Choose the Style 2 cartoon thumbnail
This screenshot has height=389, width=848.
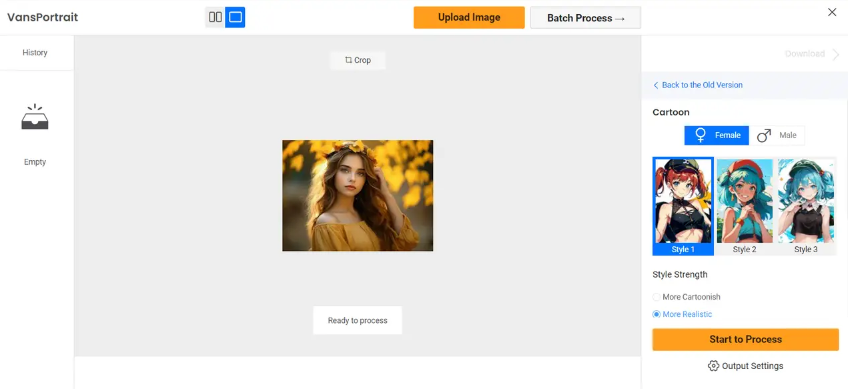tap(745, 206)
